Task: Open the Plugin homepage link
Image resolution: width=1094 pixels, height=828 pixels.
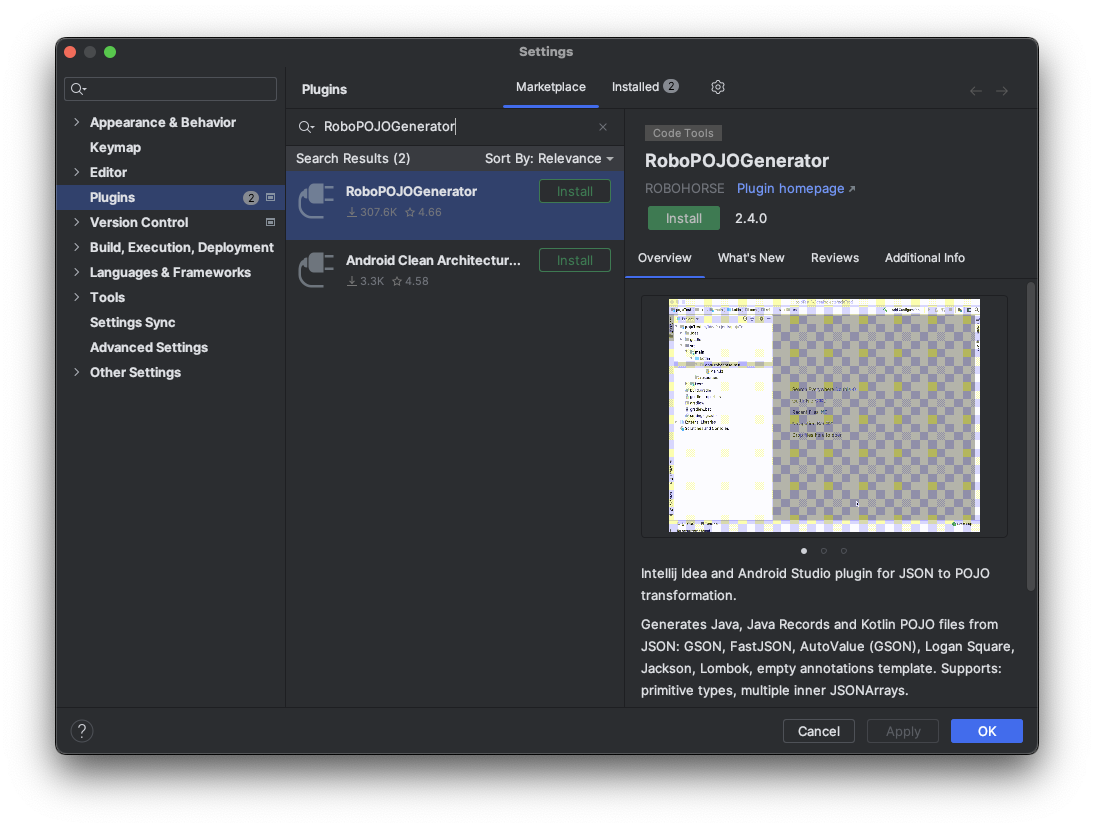Action: click(x=795, y=189)
